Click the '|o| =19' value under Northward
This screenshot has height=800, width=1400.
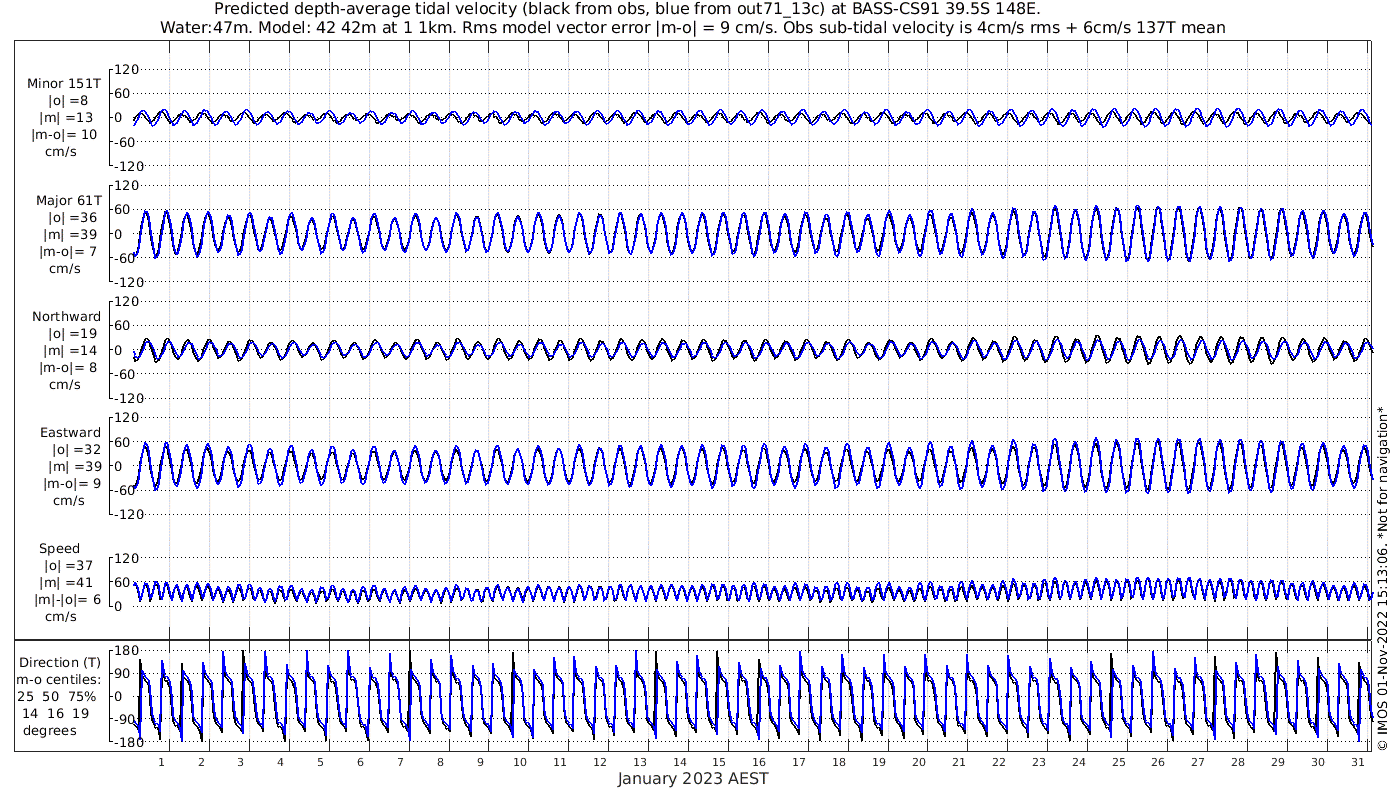[x=72, y=333]
